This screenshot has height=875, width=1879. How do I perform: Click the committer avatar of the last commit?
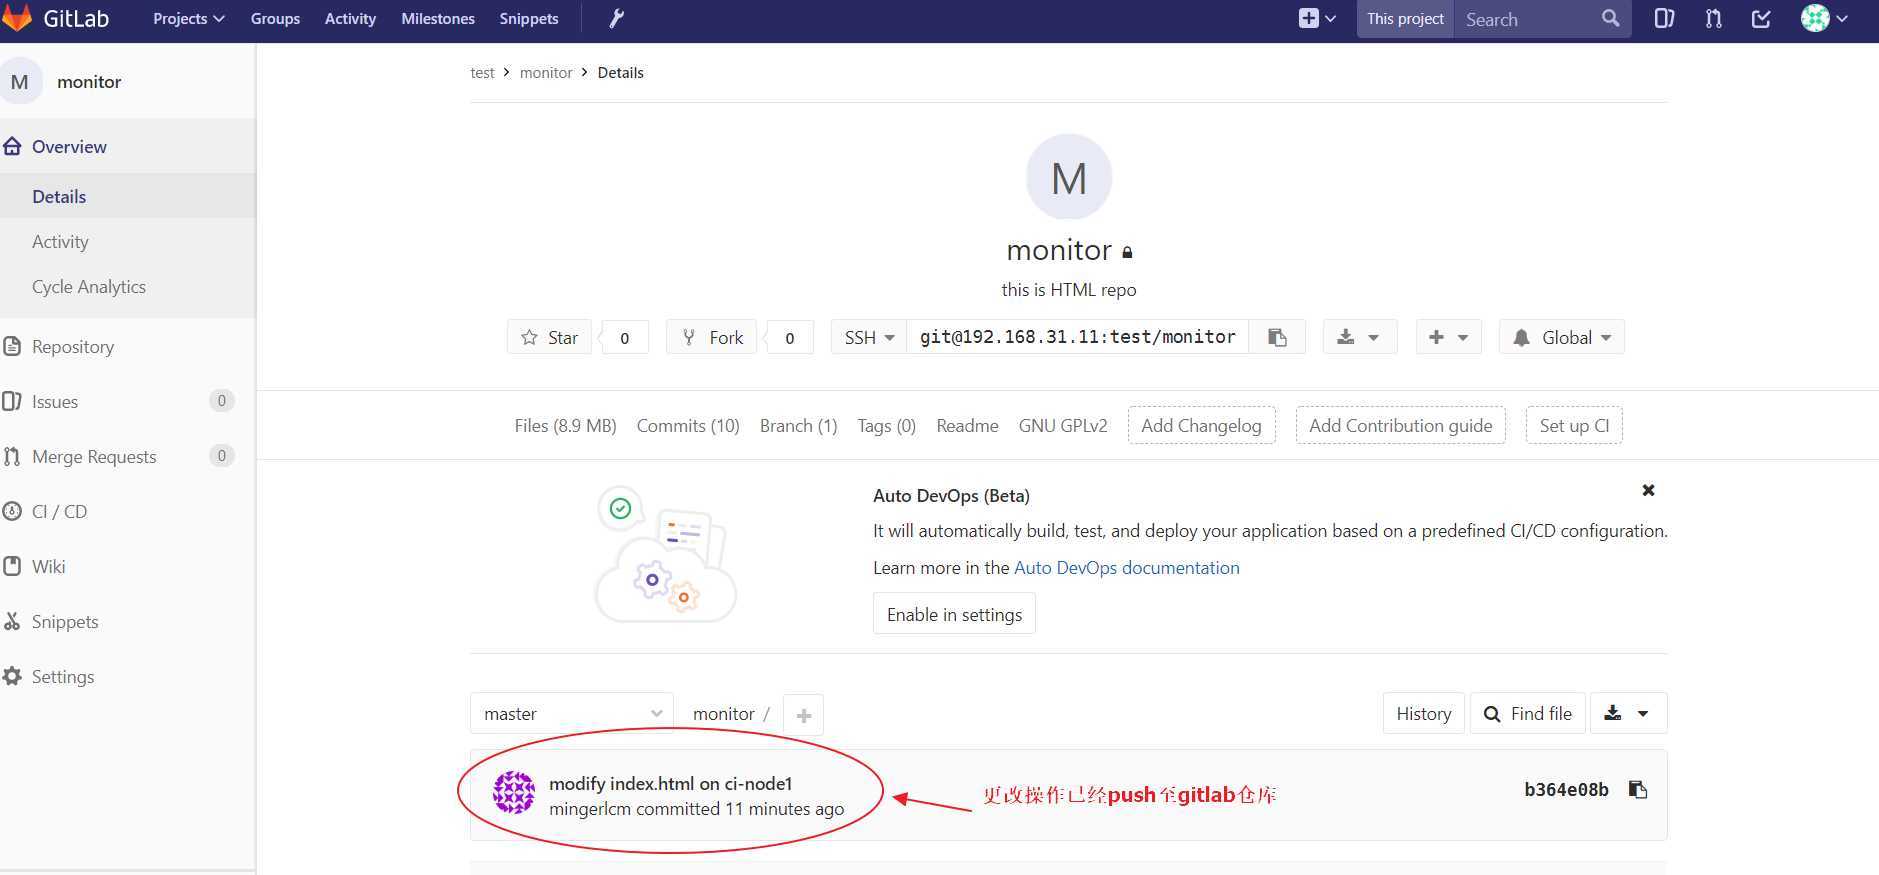coord(514,792)
